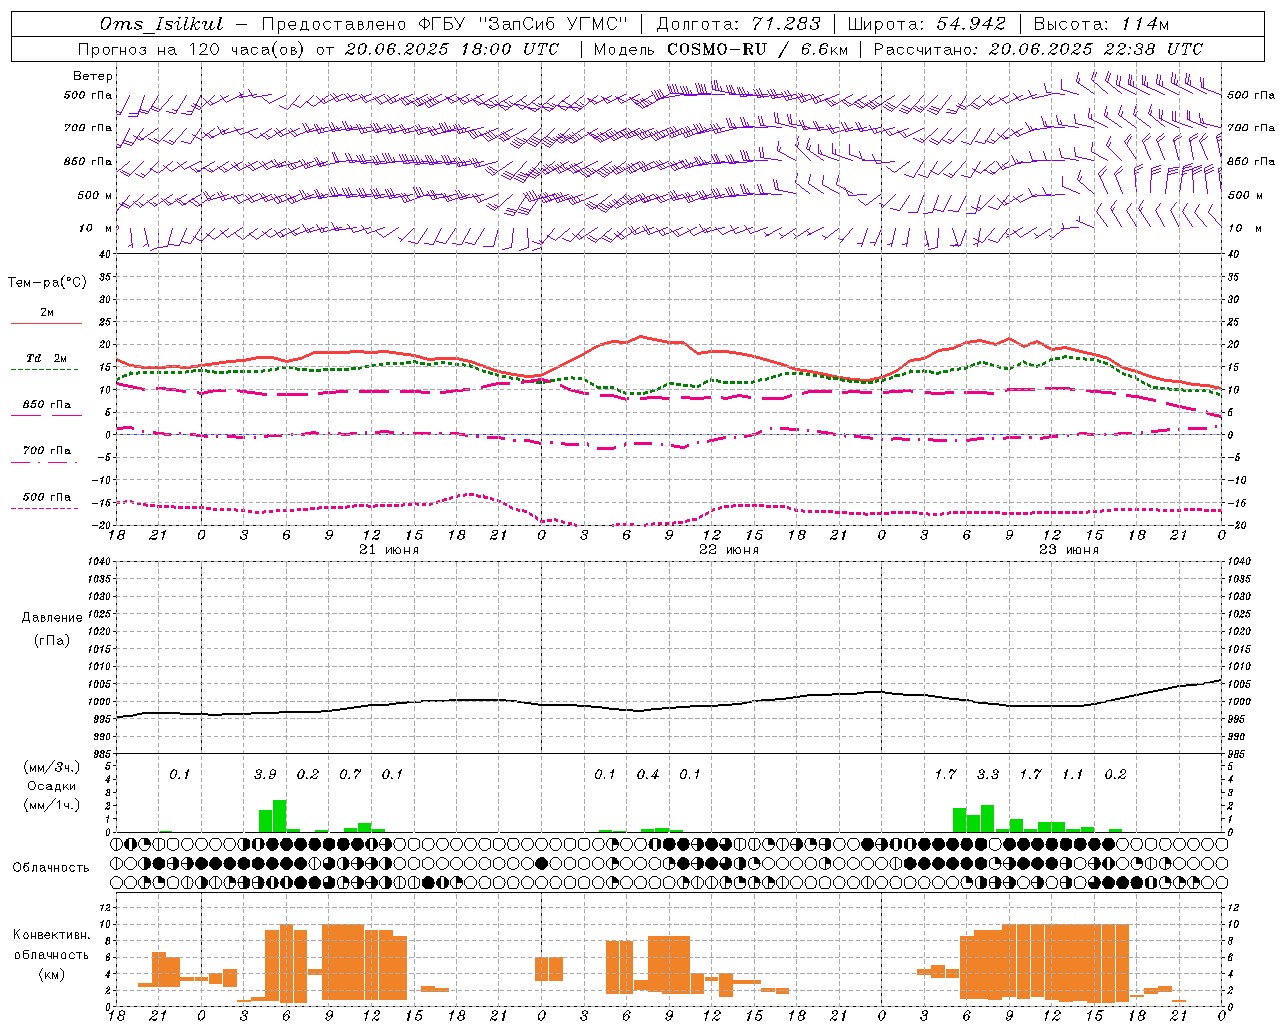This screenshot has width=1280, height=1024.
Task: Click the Ветер section label
Action: coord(93,76)
